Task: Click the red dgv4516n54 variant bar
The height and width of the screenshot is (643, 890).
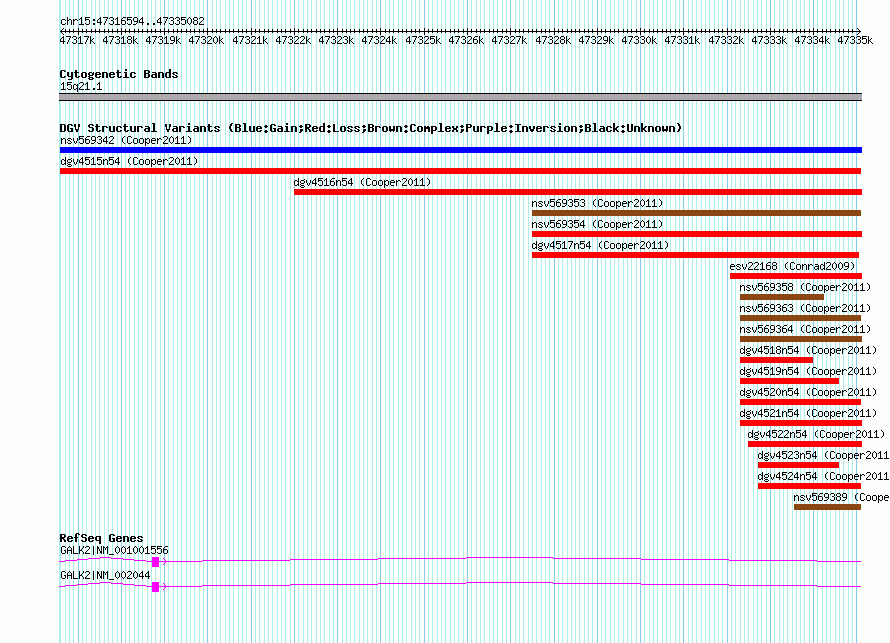Action: [578, 192]
